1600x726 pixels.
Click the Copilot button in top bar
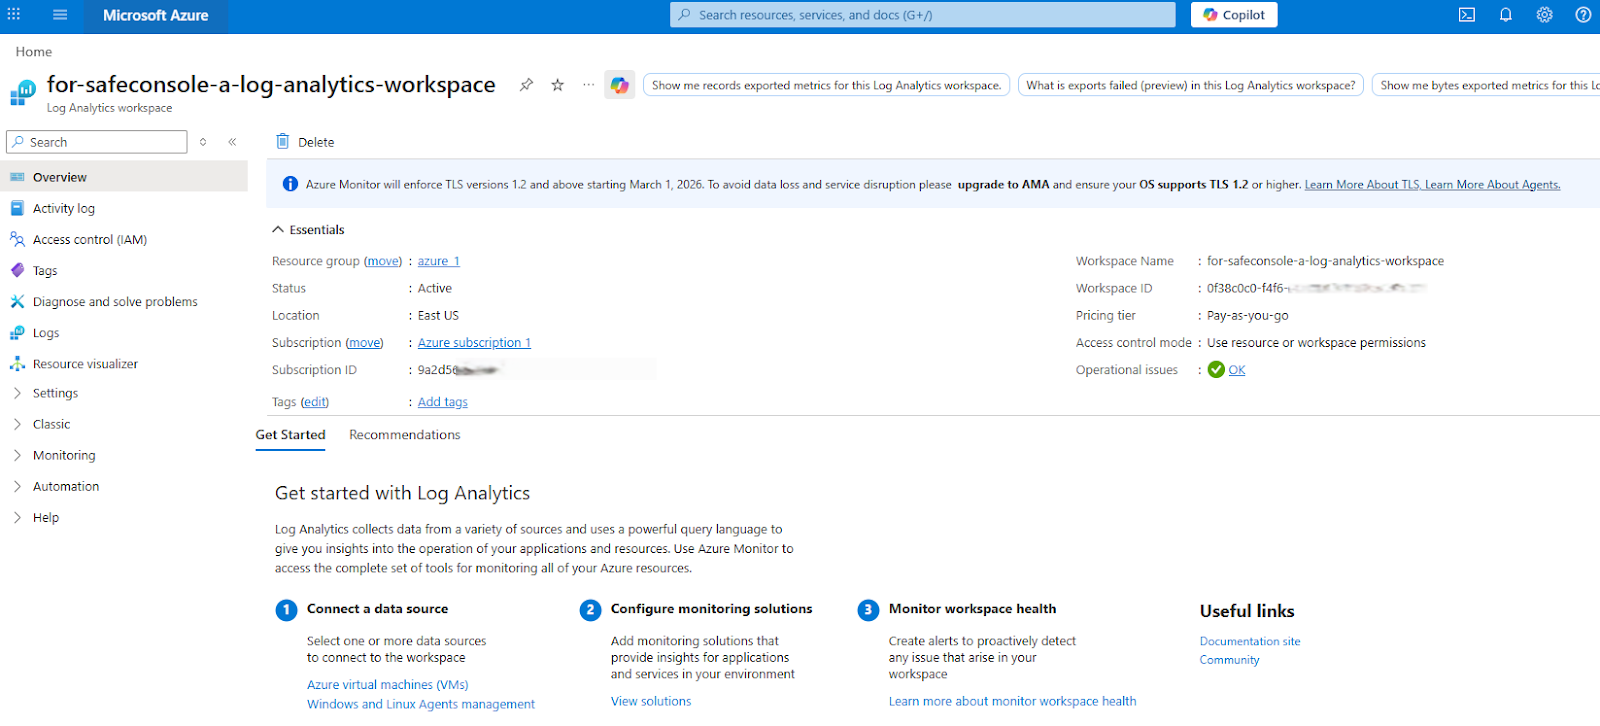pyautogui.click(x=1234, y=15)
